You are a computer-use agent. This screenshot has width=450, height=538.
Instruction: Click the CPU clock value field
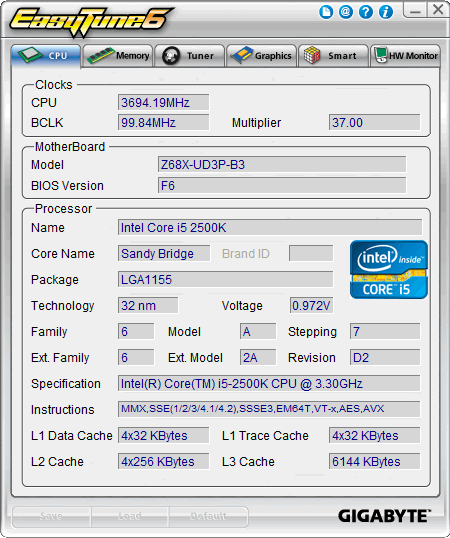[x=163, y=102]
